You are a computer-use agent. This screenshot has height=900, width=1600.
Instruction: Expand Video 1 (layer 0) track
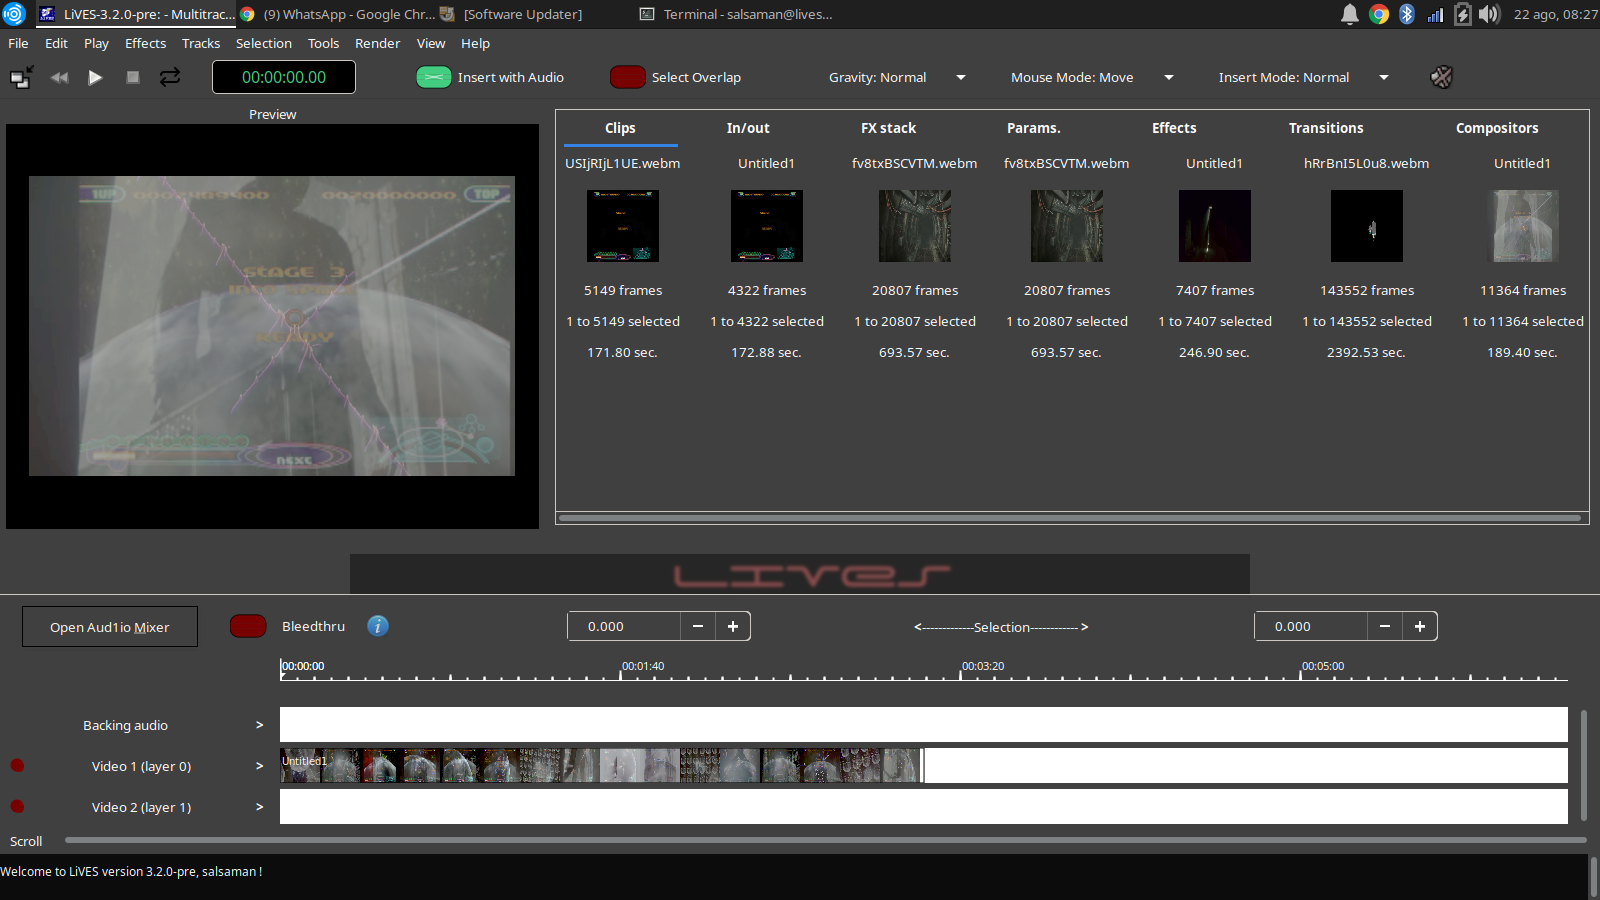click(x=259, y=766)
